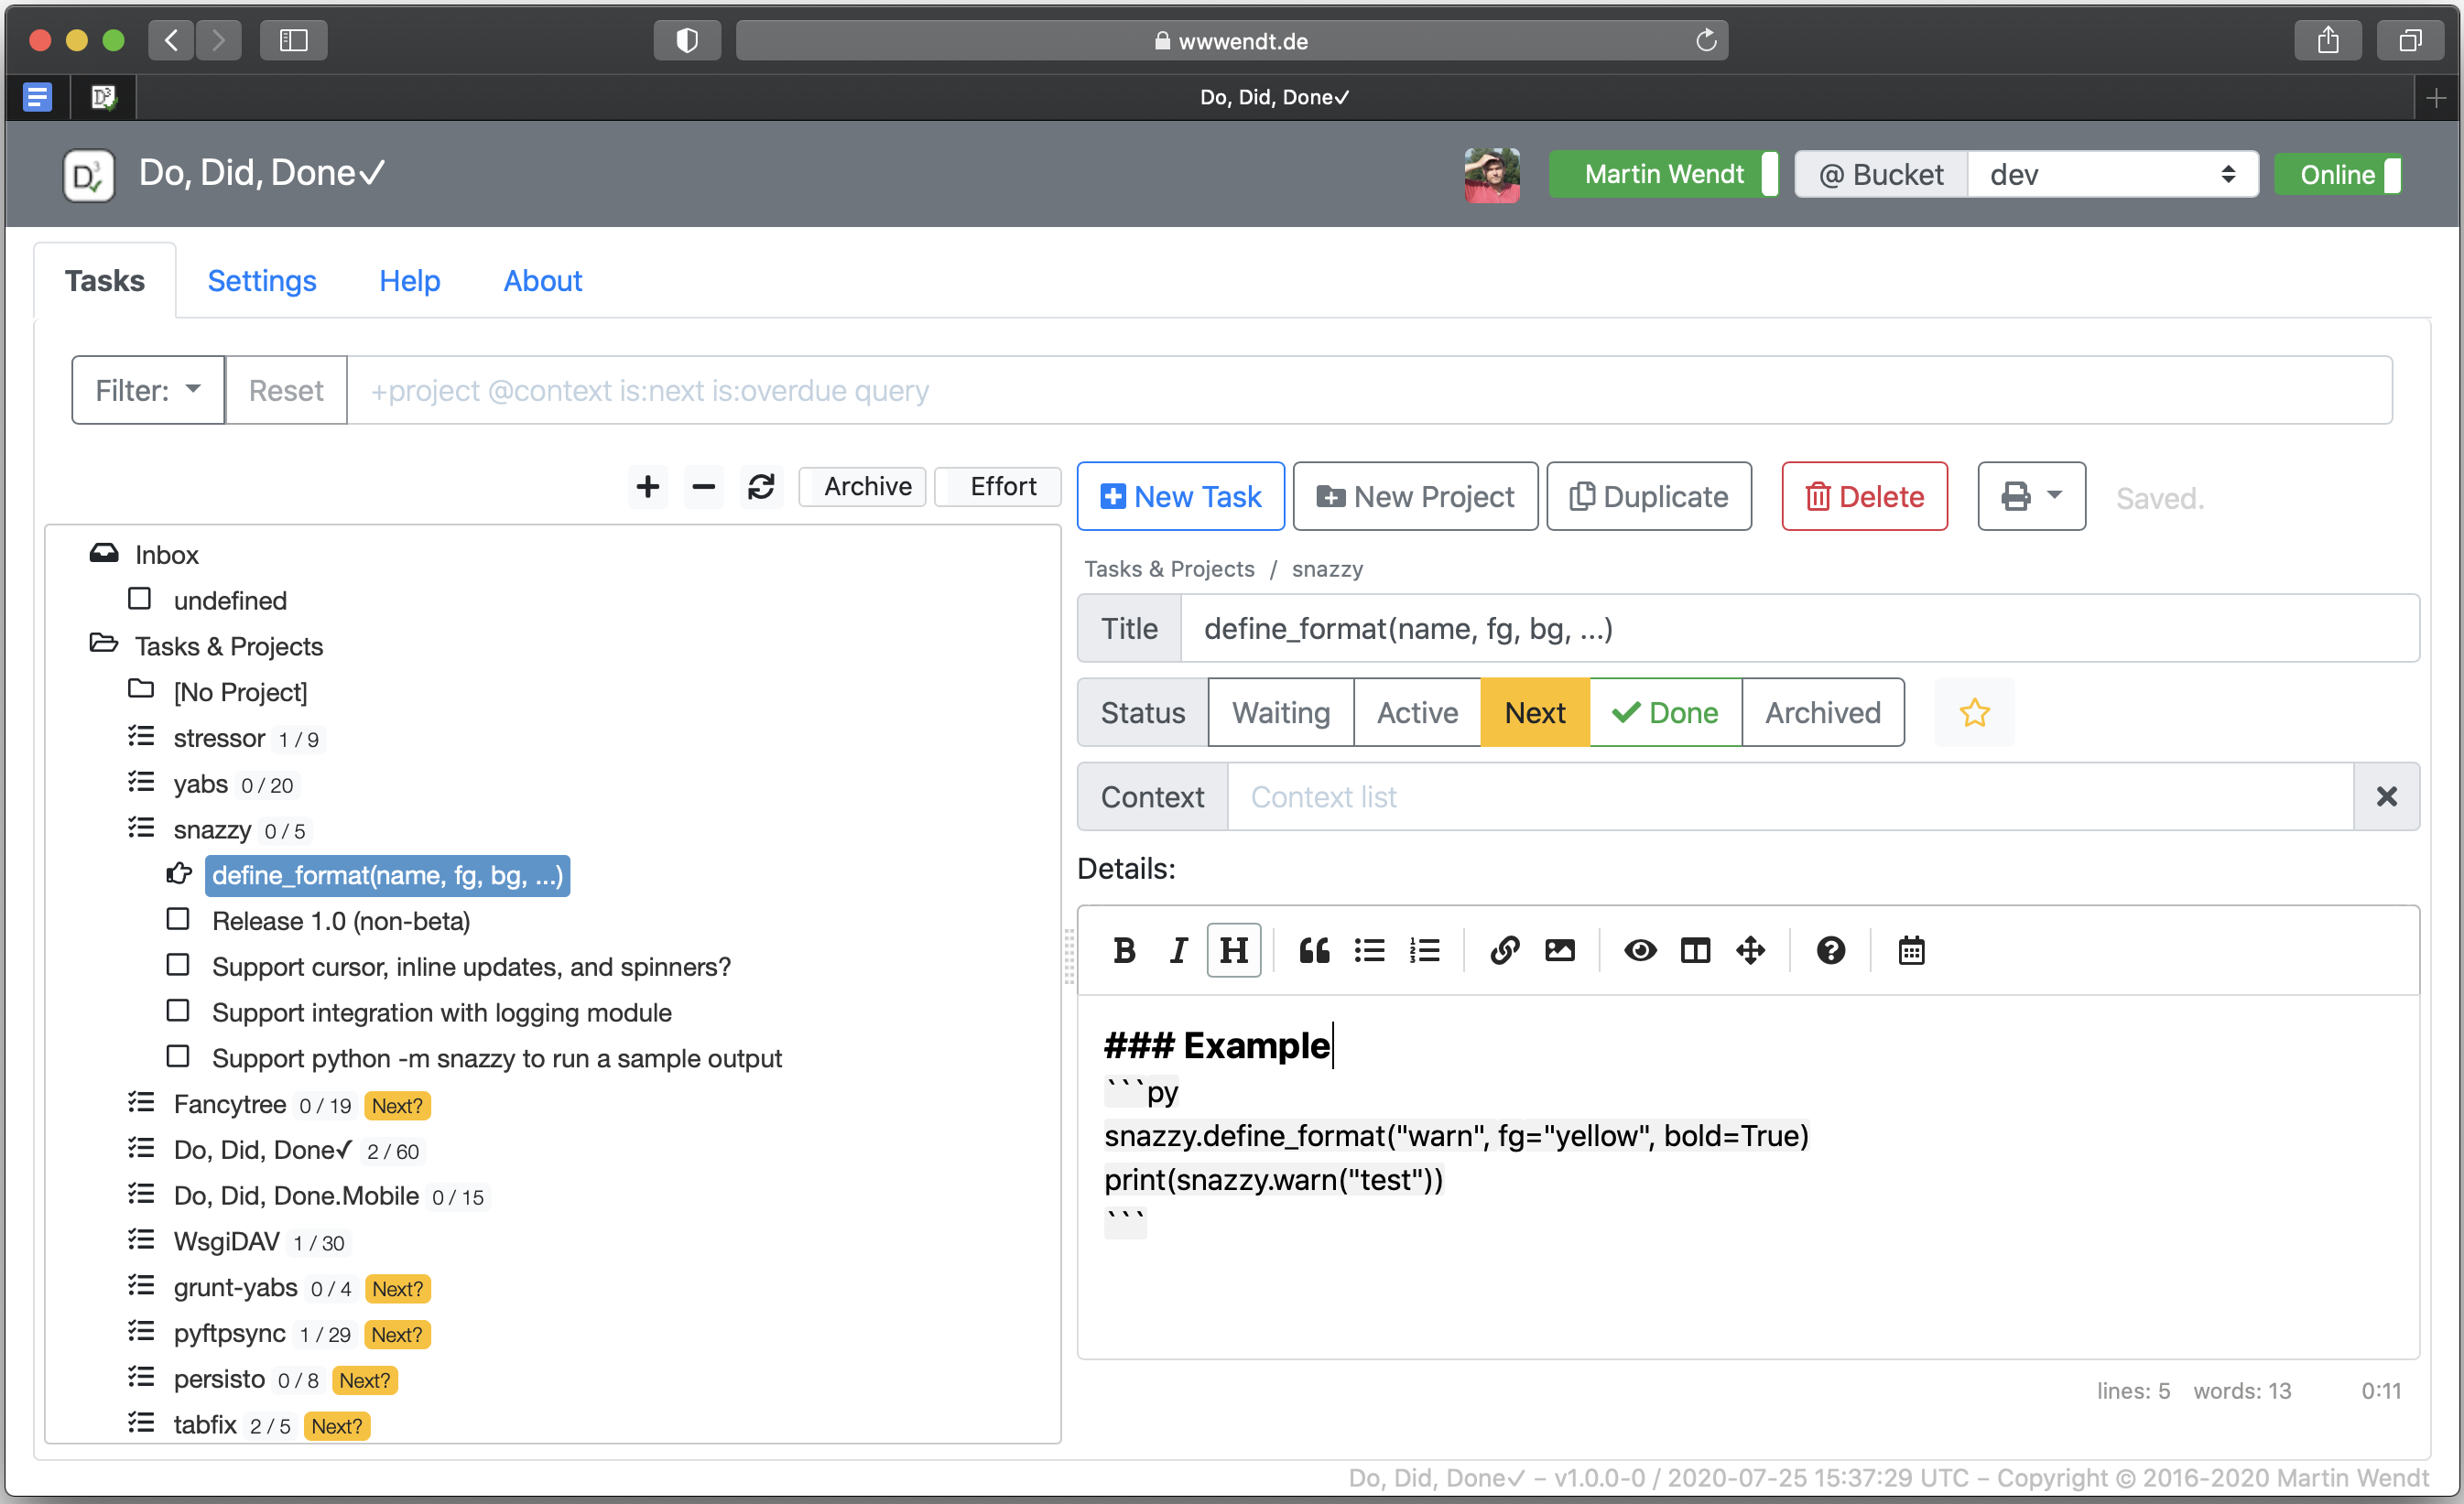The height and width of the screenshot is (1504, 2464).
Task: Switch to the Settings tab
Action: [x=262, y=281]
